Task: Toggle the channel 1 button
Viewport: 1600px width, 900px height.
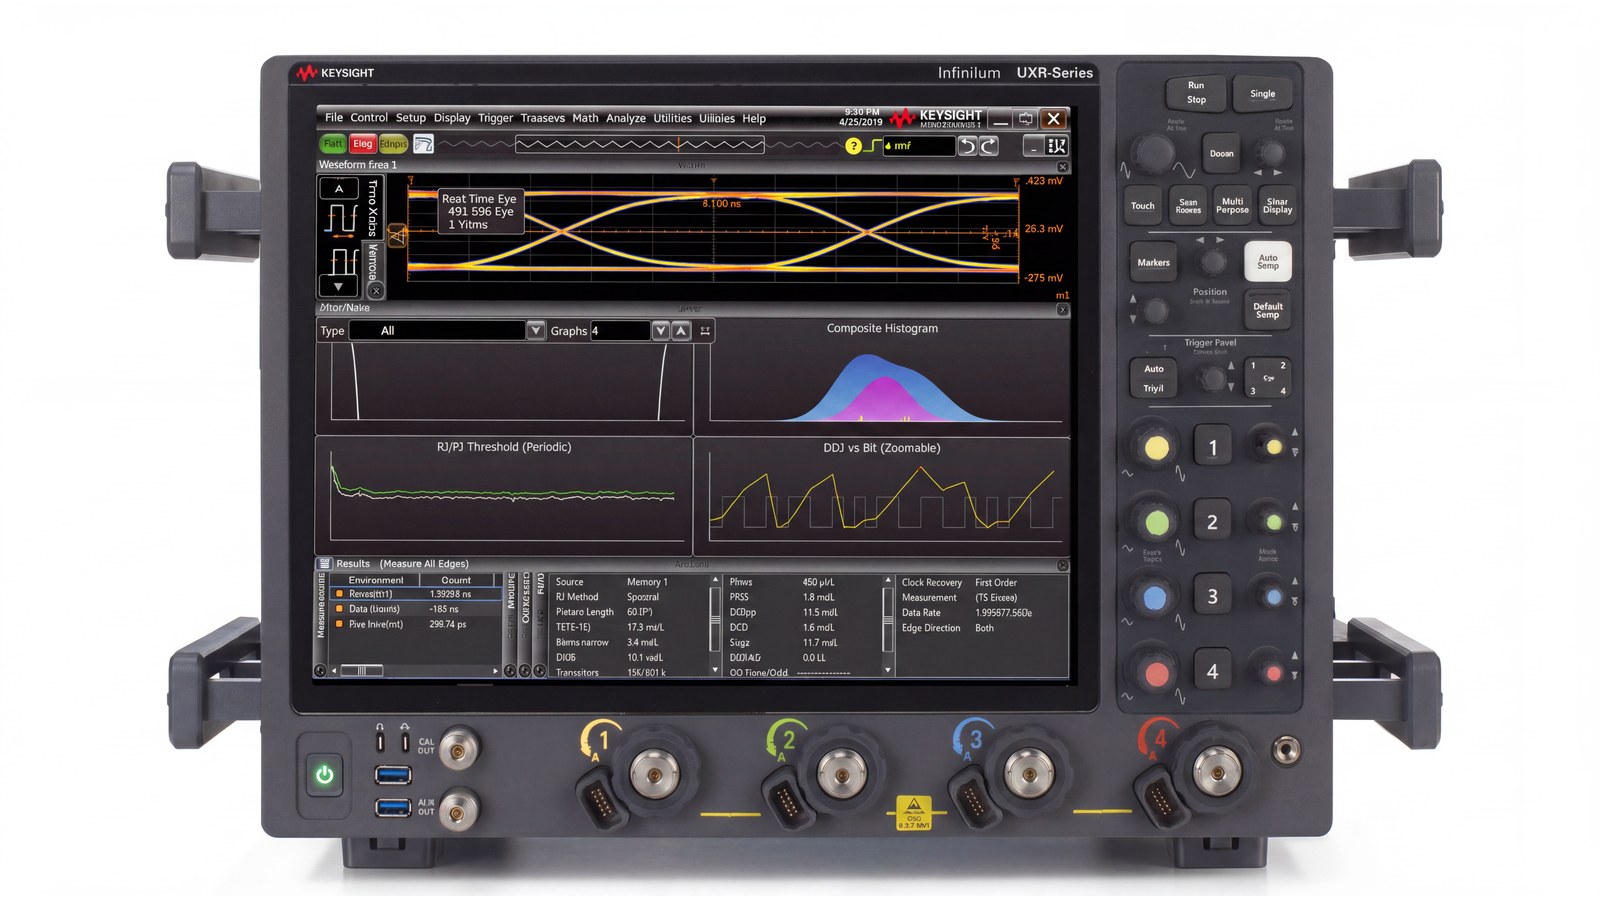Action: 1212,447
